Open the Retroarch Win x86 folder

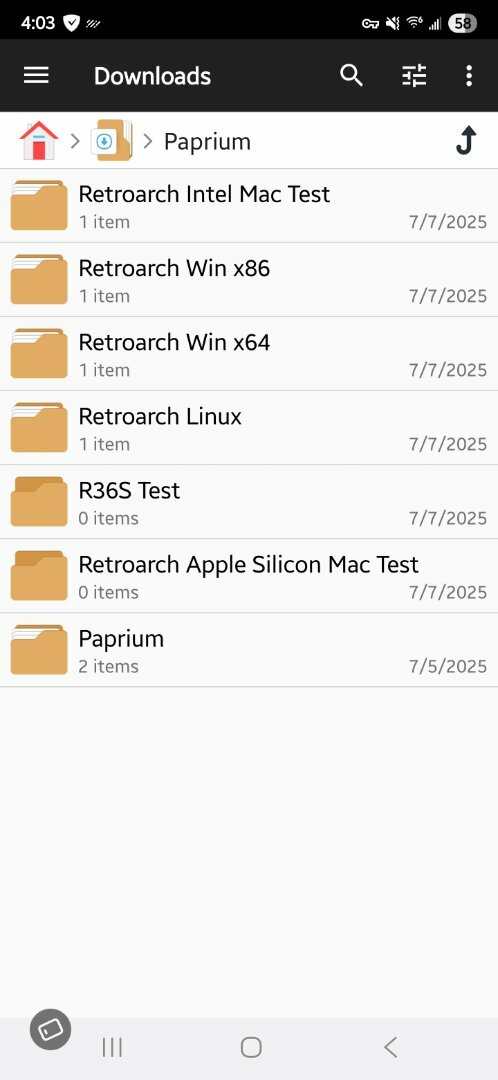pyautogui.click(x=249, y=280)
